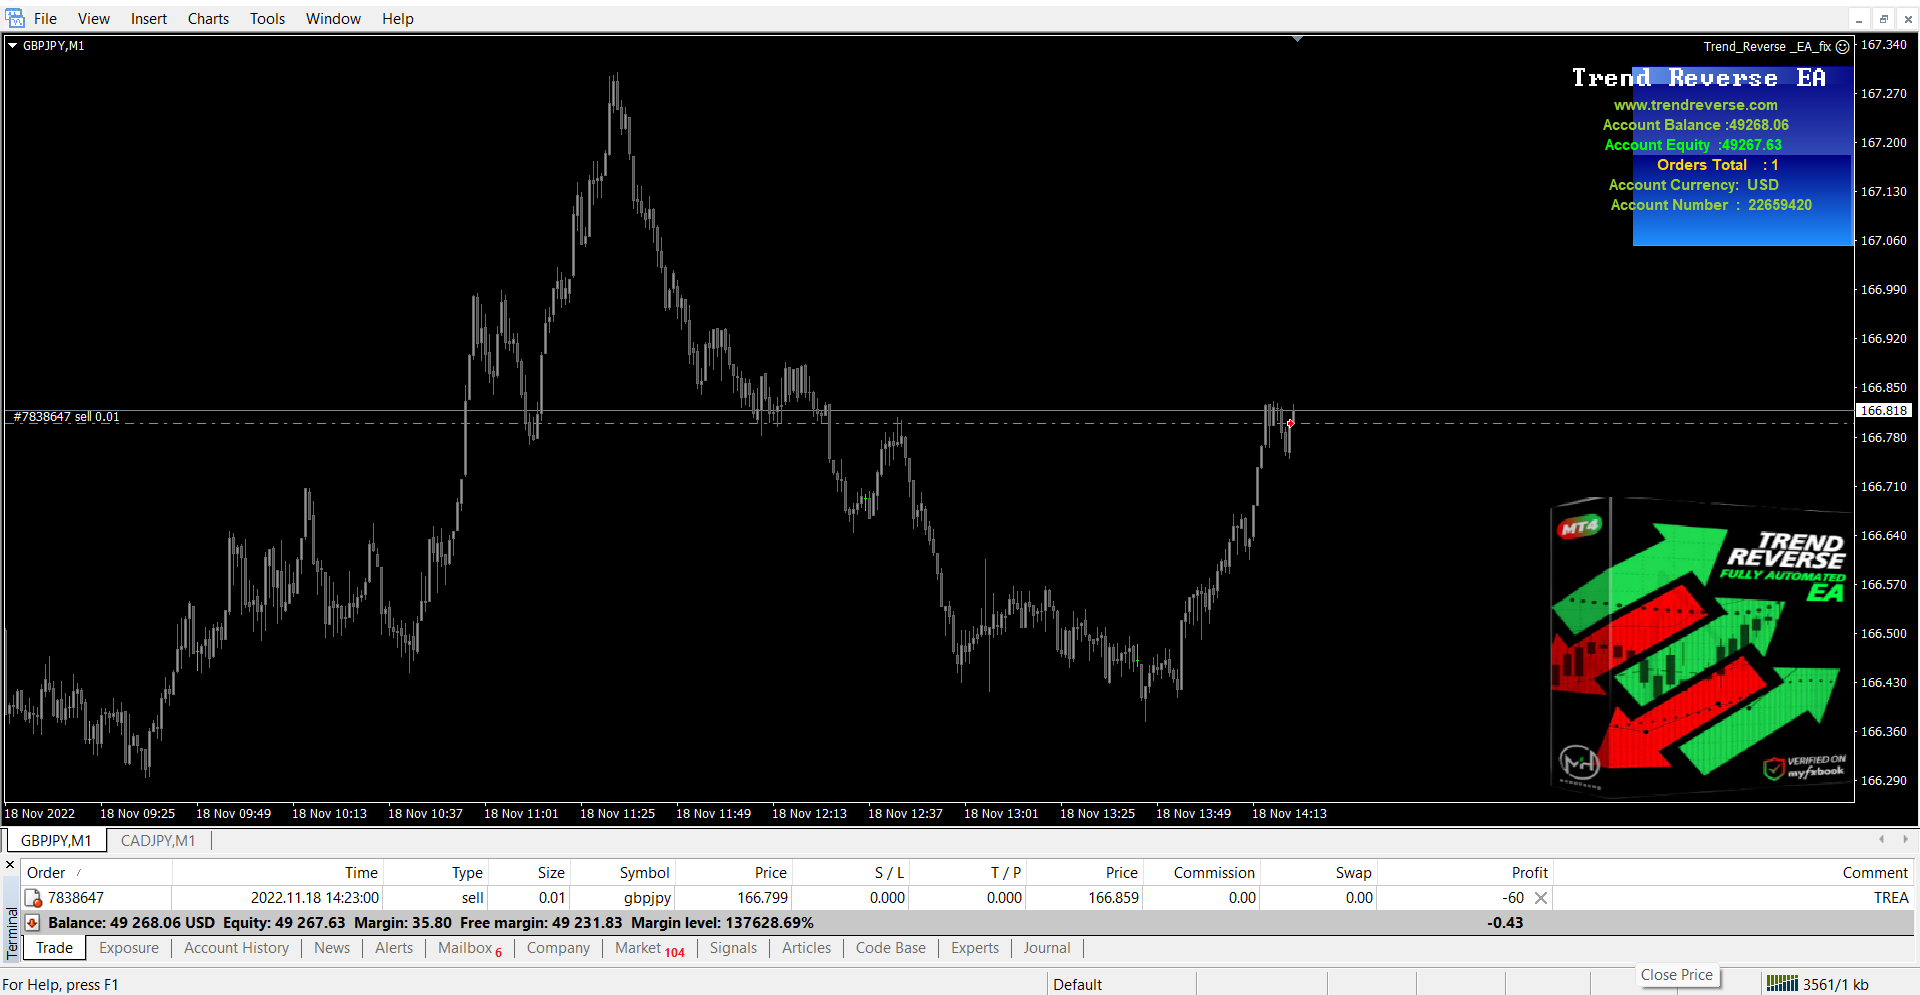1920x995 pixels.
Task: Open the View menu
Action: coord(94,18)
